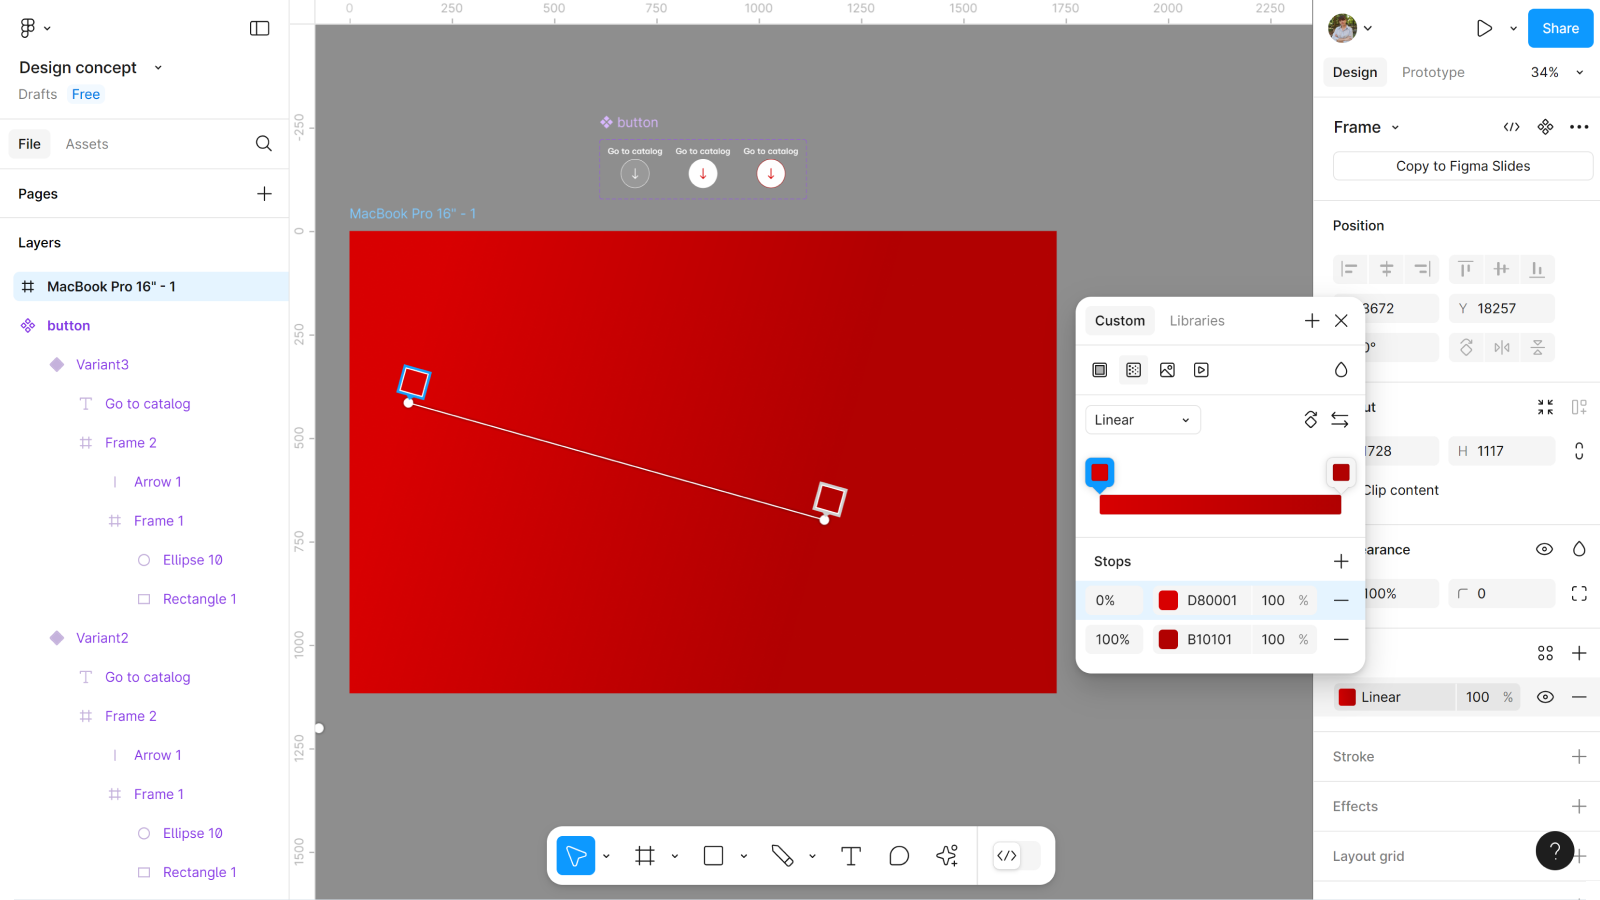
Task: Click the D80001 color swatch
Action: click(x=1168, y=600)
